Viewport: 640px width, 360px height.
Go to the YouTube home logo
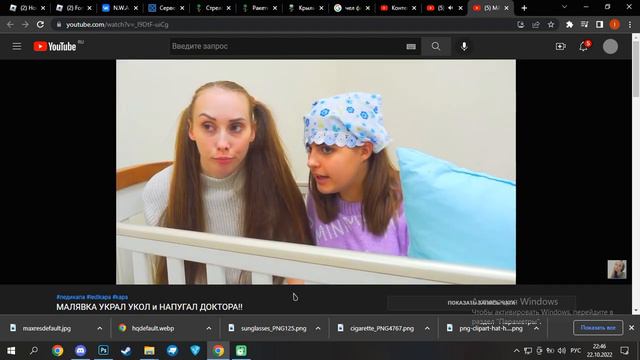coord(55,47)
